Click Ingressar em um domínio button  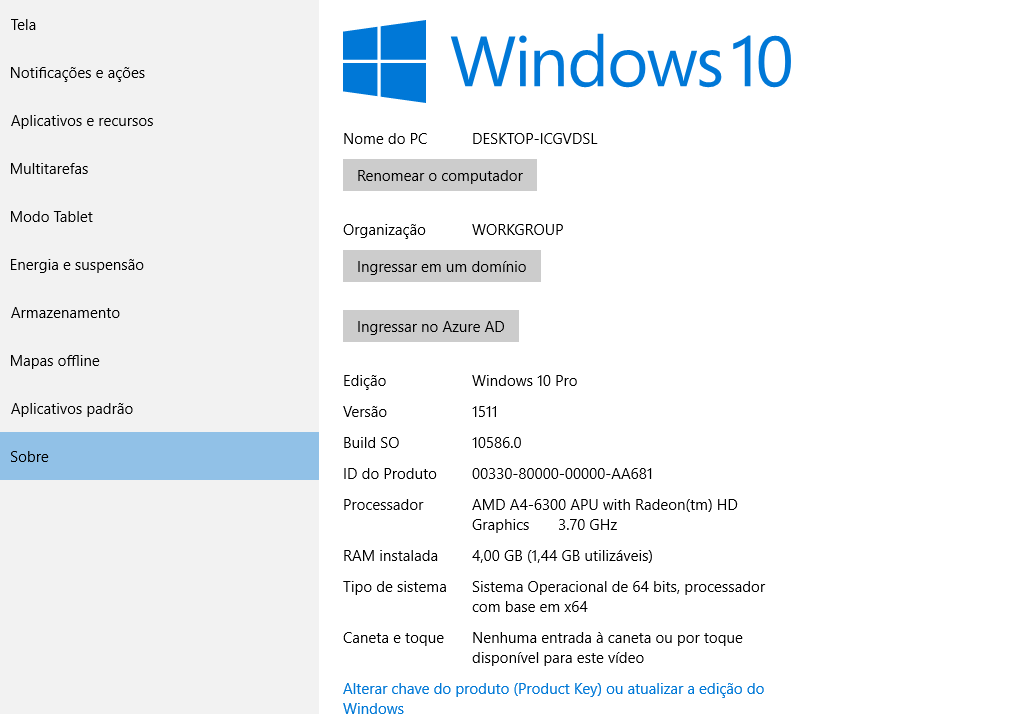(x=442, y=266)
